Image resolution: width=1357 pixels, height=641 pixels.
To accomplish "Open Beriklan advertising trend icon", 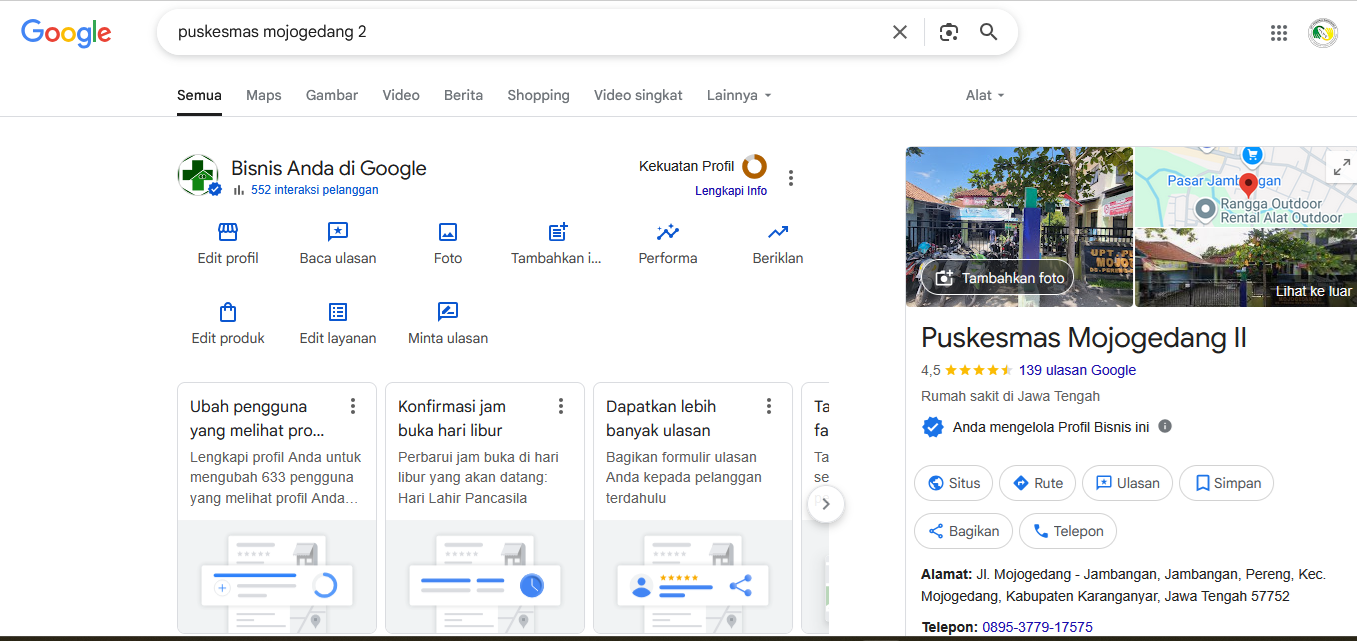I will tap(778, 233).
